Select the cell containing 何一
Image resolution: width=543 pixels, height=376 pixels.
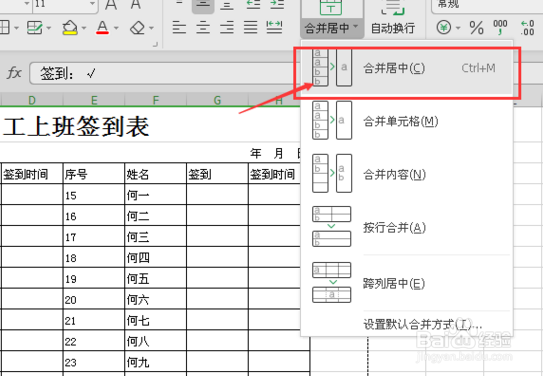pos(155,195)
